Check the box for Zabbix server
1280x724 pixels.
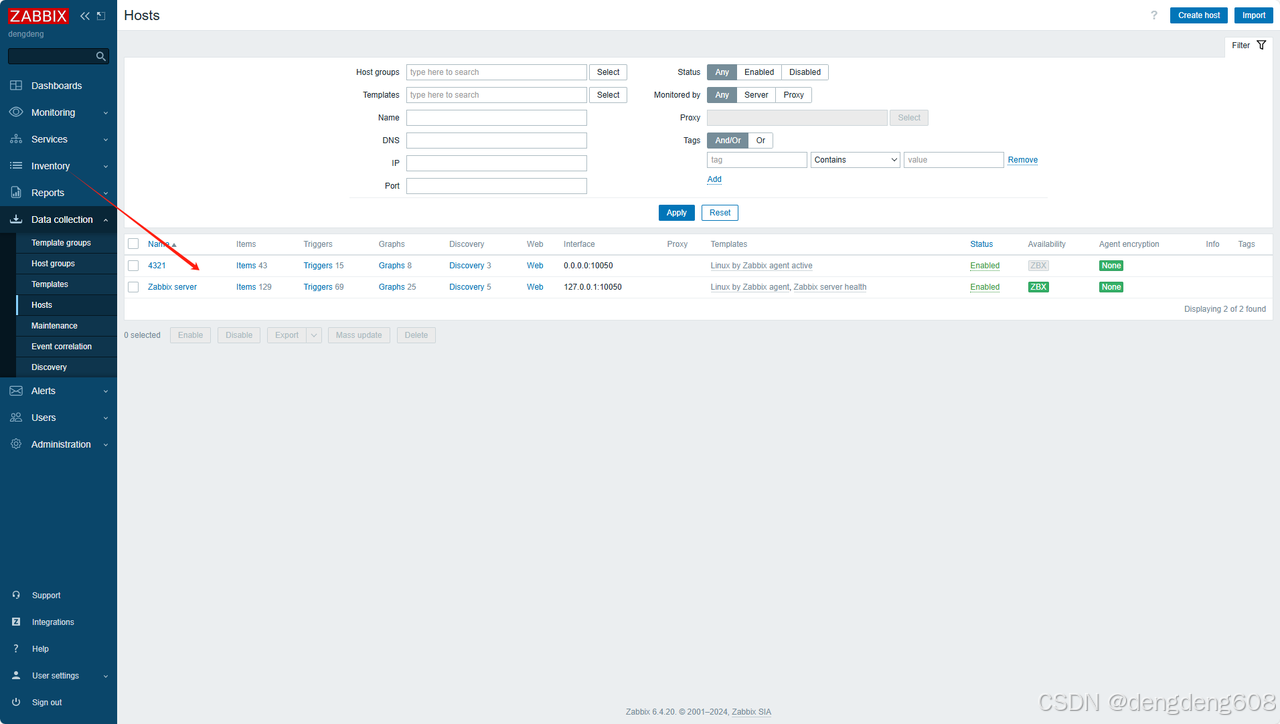pyautogui.click(x=133, y=287)
